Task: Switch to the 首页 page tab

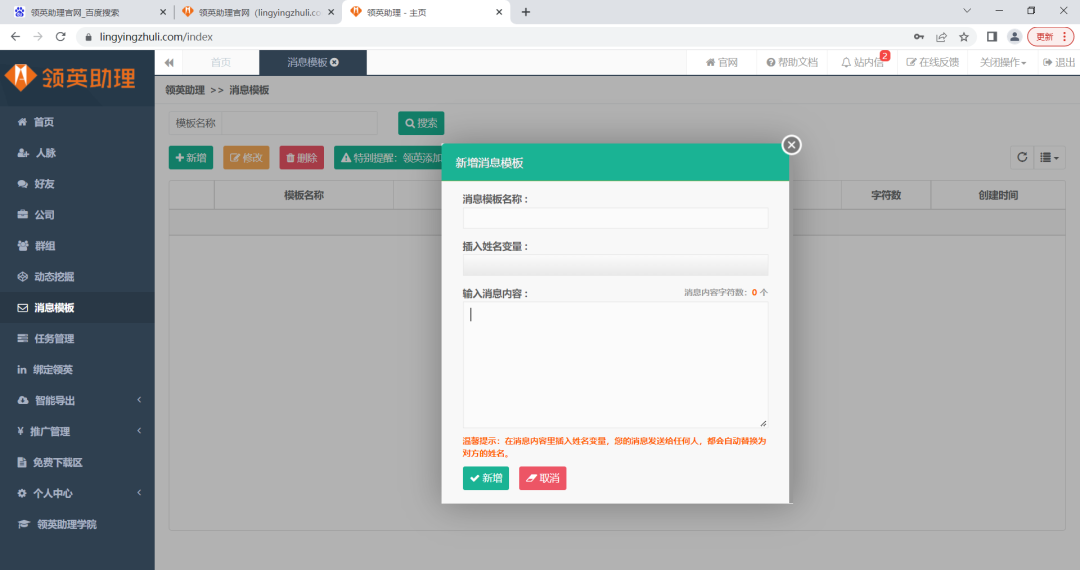Action: 220,63
